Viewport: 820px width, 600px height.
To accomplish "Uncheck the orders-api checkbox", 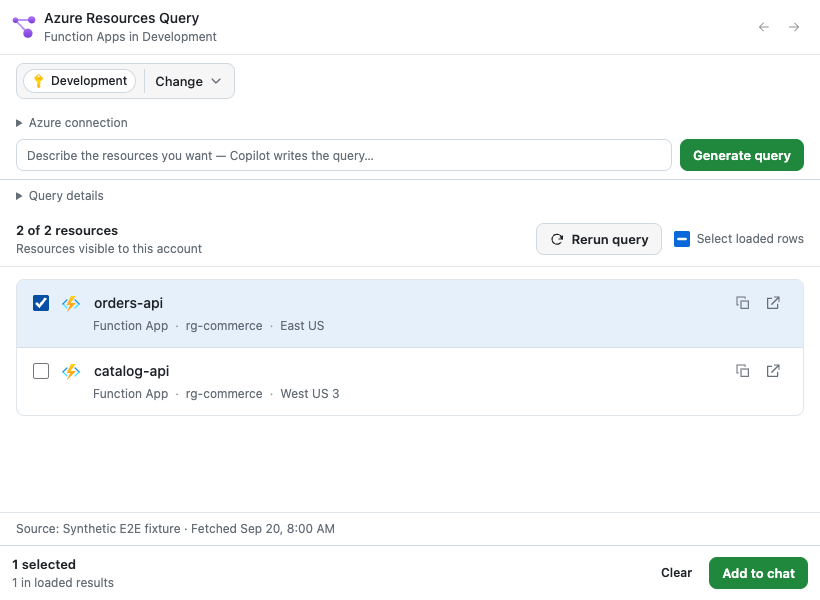I will (41, 303).
